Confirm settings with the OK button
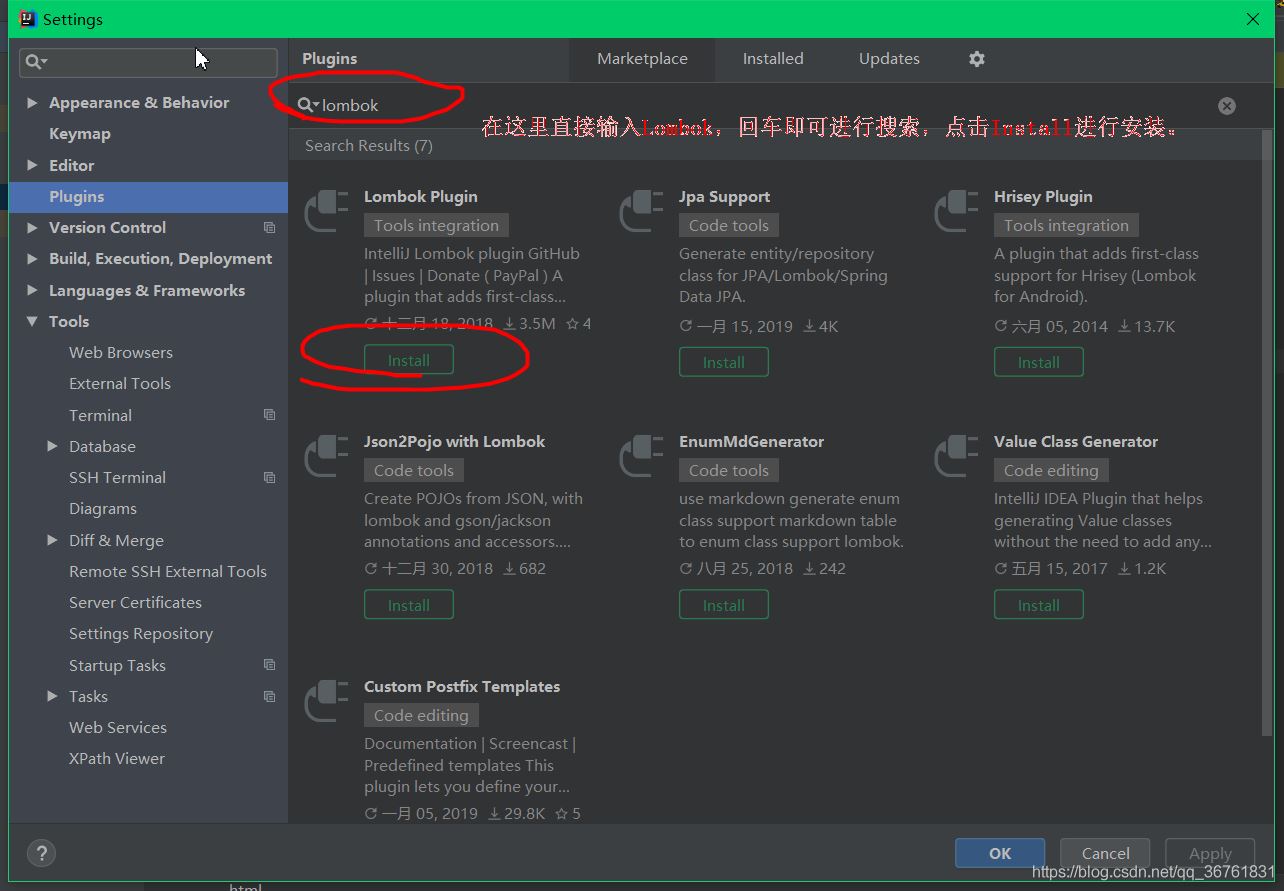This screenshot has width=1284, height=891. (1000, 853)
